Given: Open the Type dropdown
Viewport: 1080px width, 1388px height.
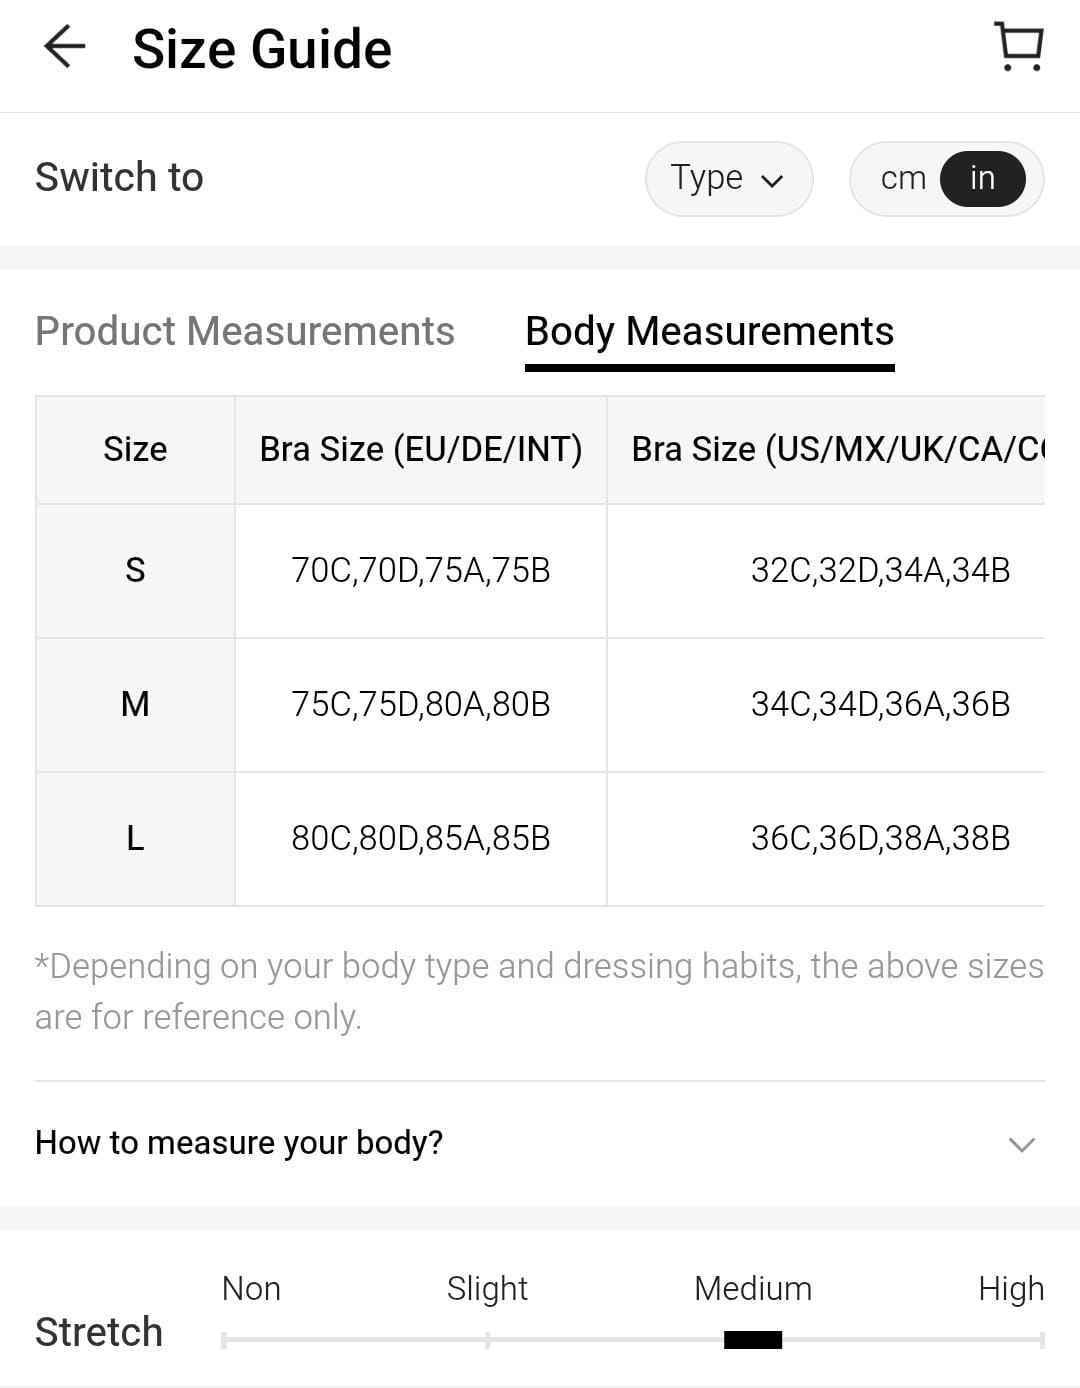Looking at the screenshot, I should click(x=728, y=178).
